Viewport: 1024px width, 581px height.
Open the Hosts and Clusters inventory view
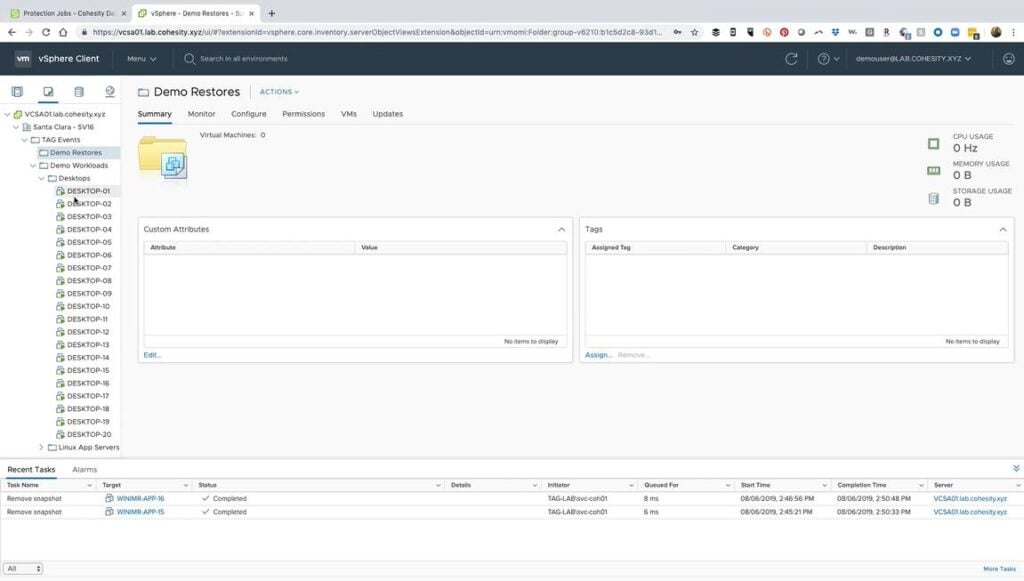[17, 90]
